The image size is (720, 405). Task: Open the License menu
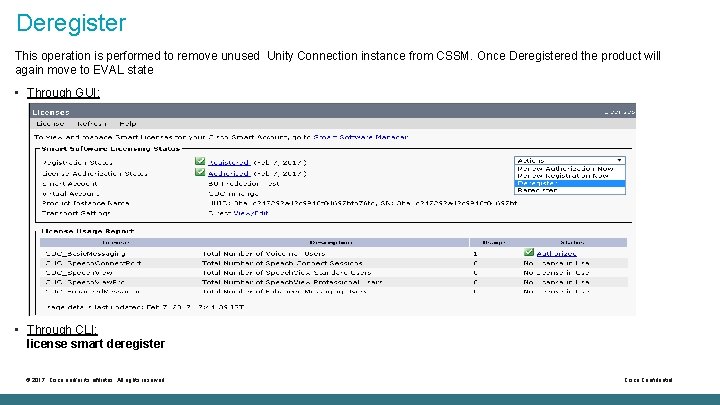coord(50,124)
